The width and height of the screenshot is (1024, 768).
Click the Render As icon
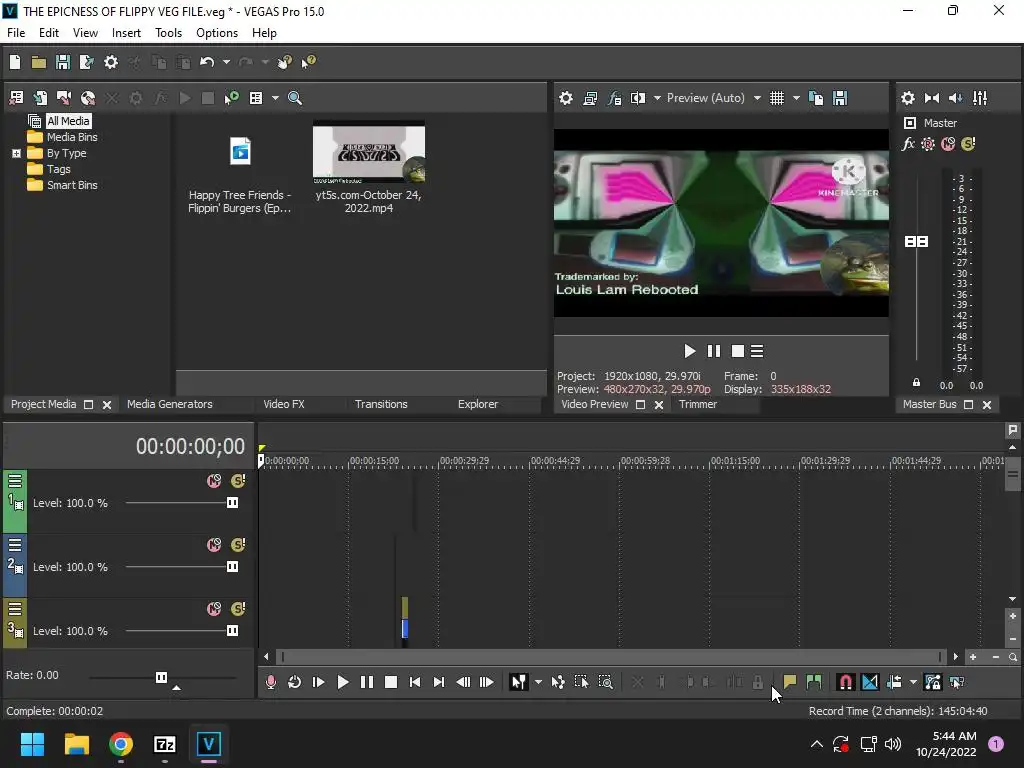tap(87, 62)
